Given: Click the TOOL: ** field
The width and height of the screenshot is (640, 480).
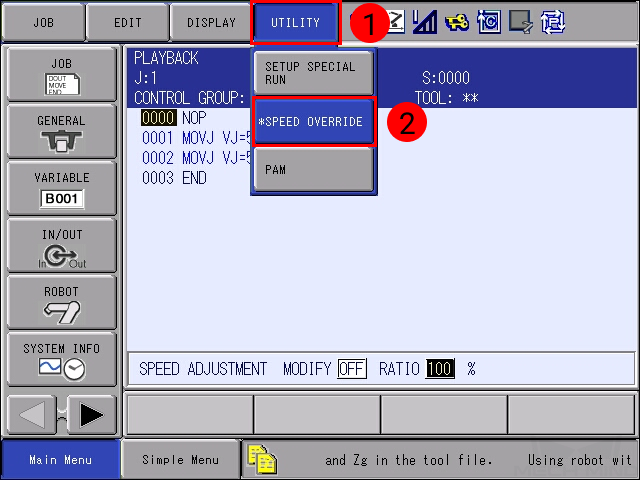Looking at the screenshot, I should click(x=447, y=98).
